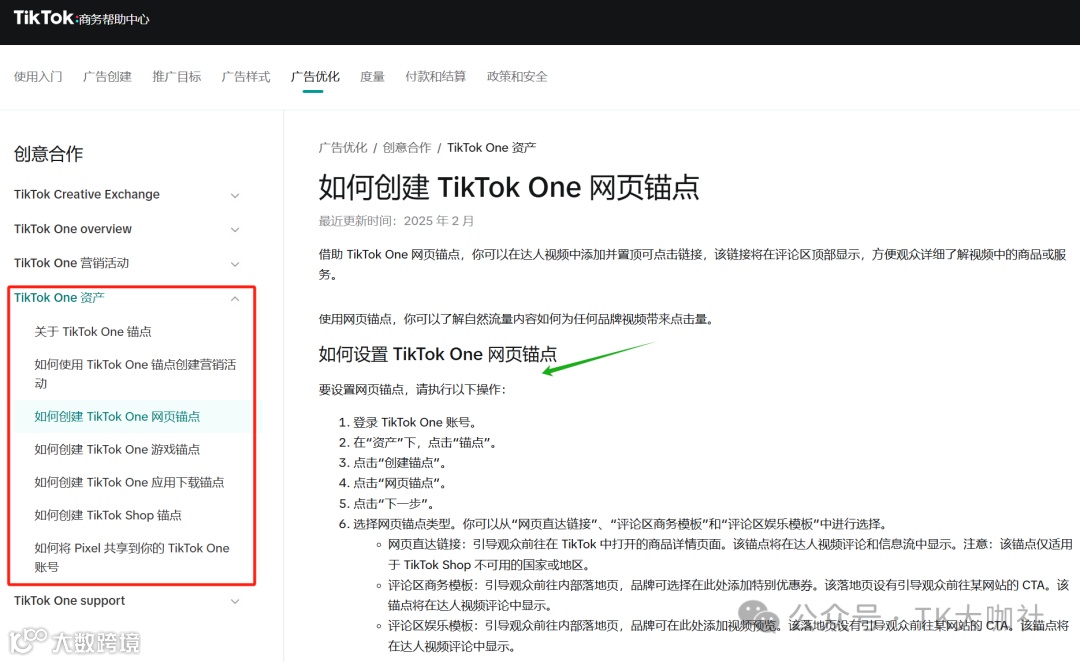Click intro paragraph starting 借助 TikTok One 网页锚点

(x=692, y=265)
